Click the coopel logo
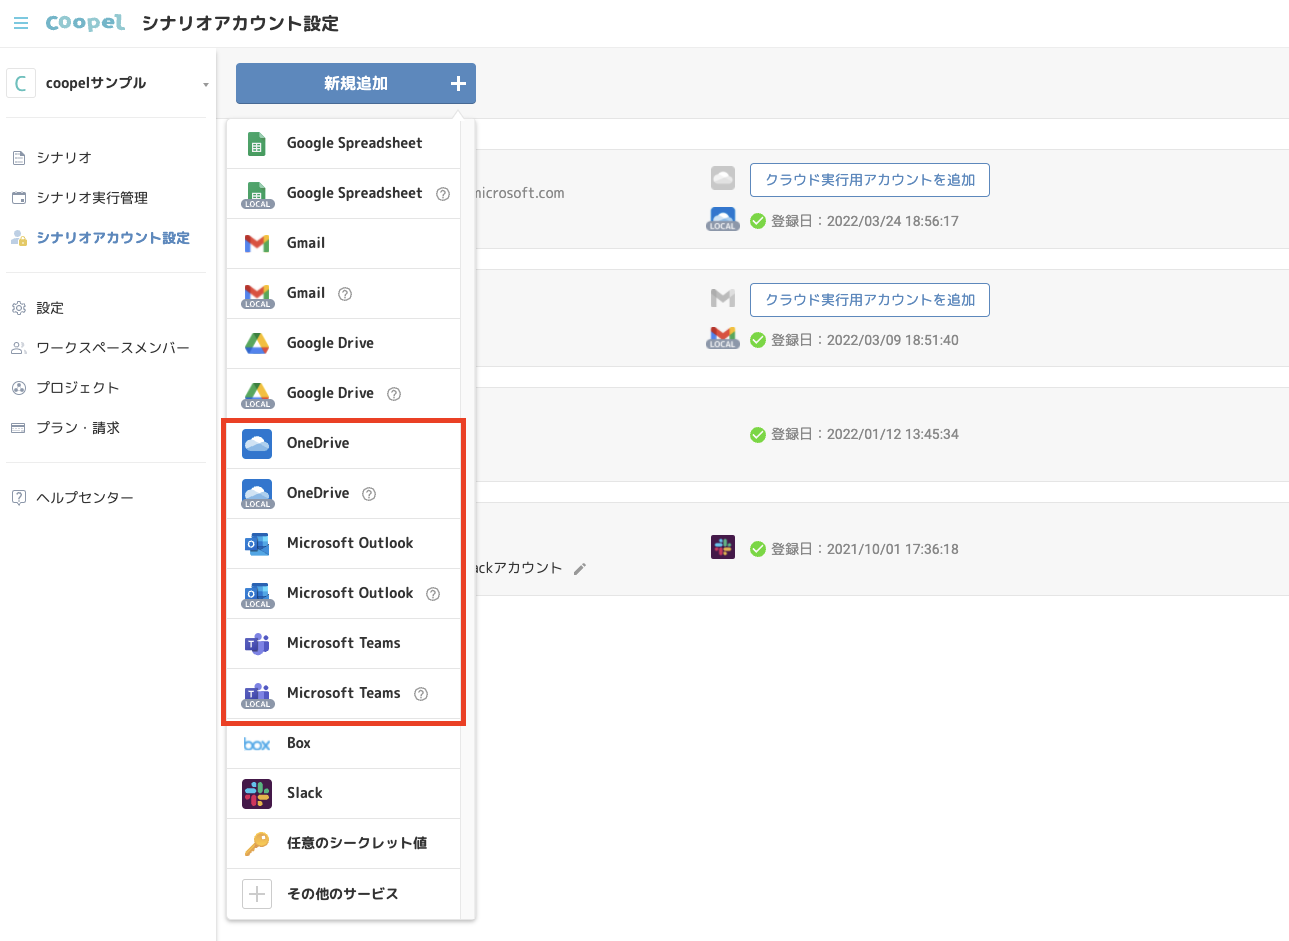This screenshot has height=941, width=1289. click(x=85, y=22)
